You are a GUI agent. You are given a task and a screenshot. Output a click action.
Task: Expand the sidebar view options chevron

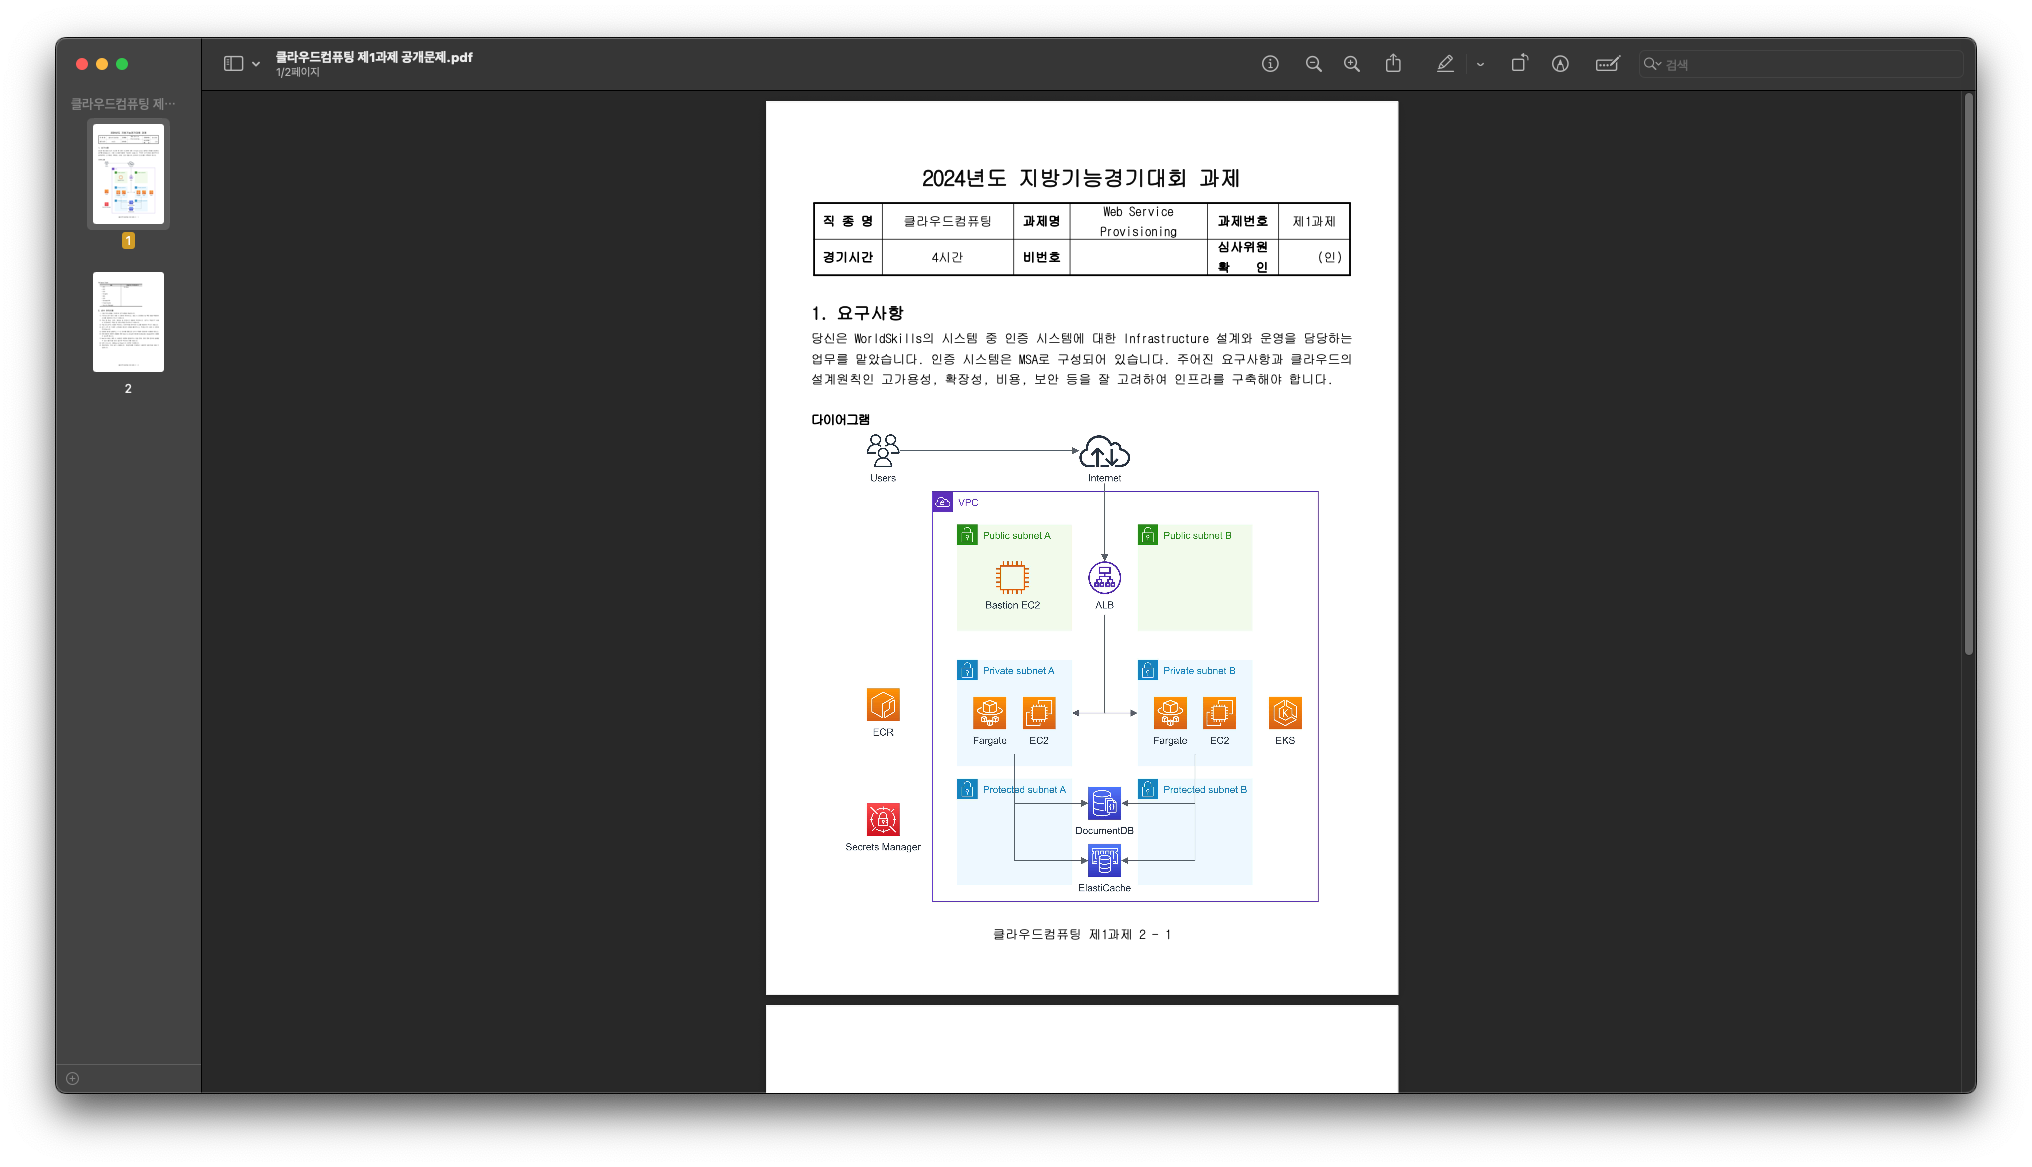256,64
